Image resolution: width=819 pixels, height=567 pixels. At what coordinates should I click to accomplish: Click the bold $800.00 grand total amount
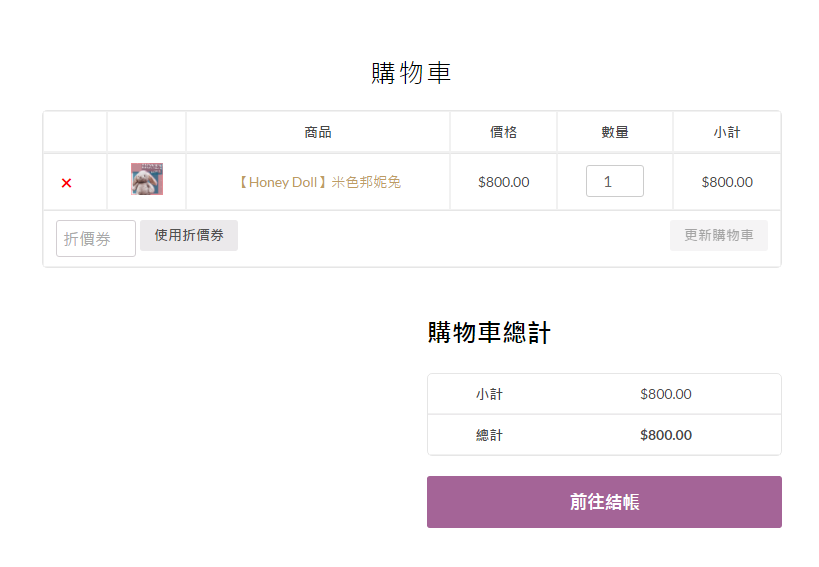665,435
